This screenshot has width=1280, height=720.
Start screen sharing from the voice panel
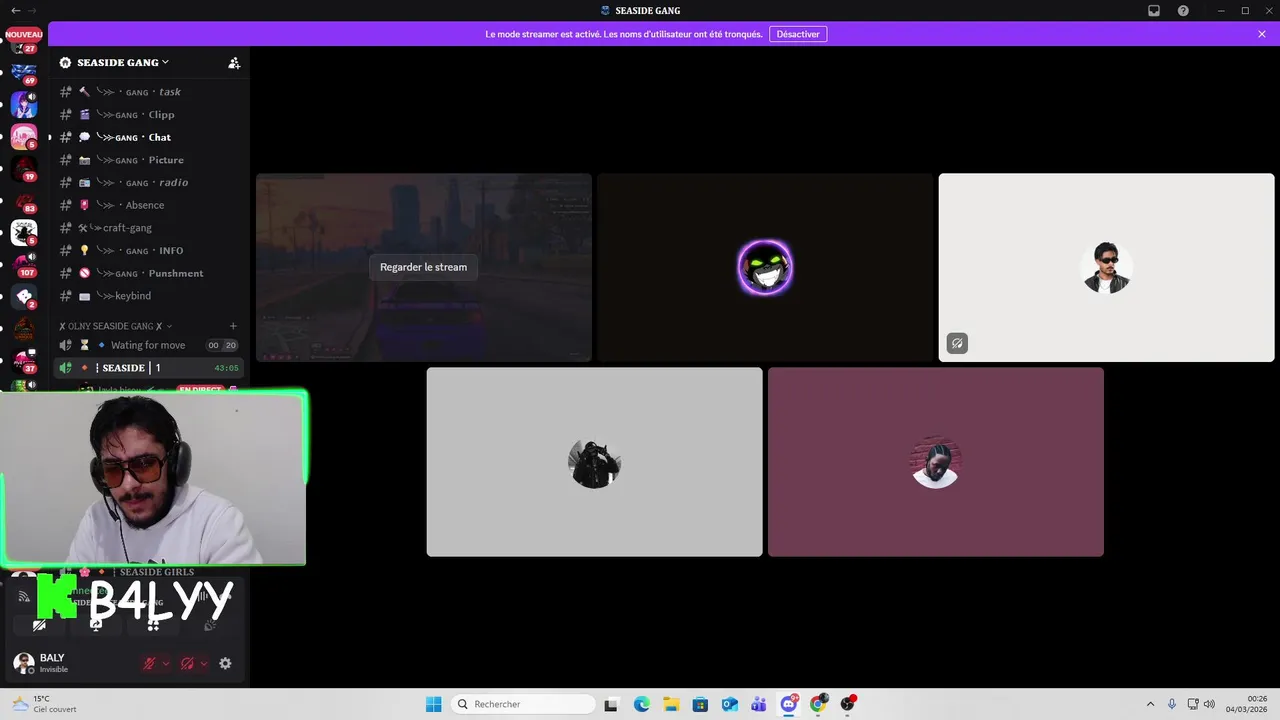tap(96, 625)
